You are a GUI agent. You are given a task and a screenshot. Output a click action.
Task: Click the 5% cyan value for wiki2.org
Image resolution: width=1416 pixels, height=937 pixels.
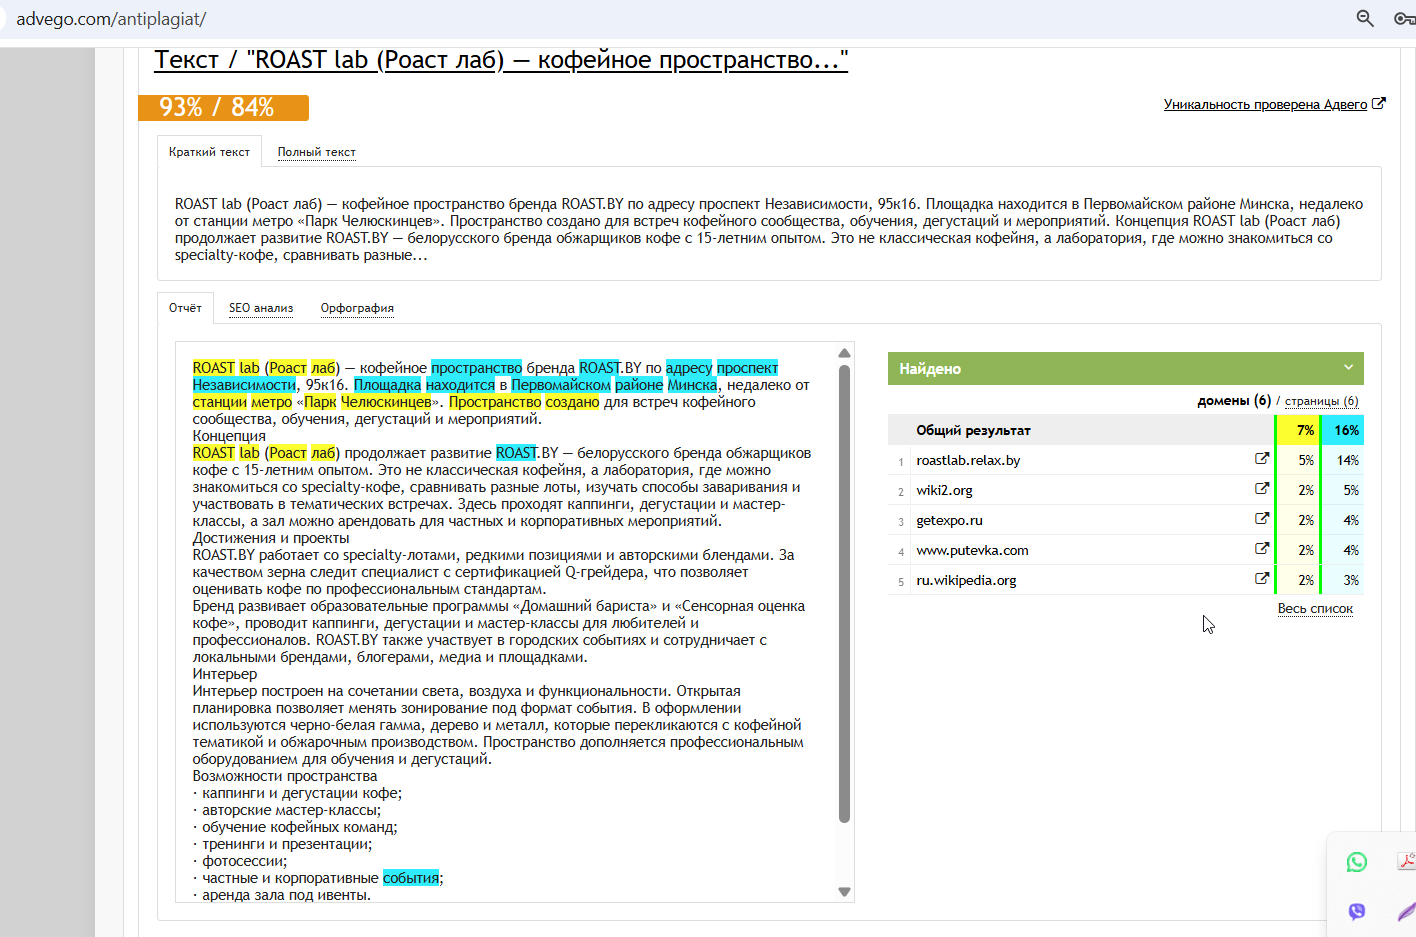point(1351,490)
